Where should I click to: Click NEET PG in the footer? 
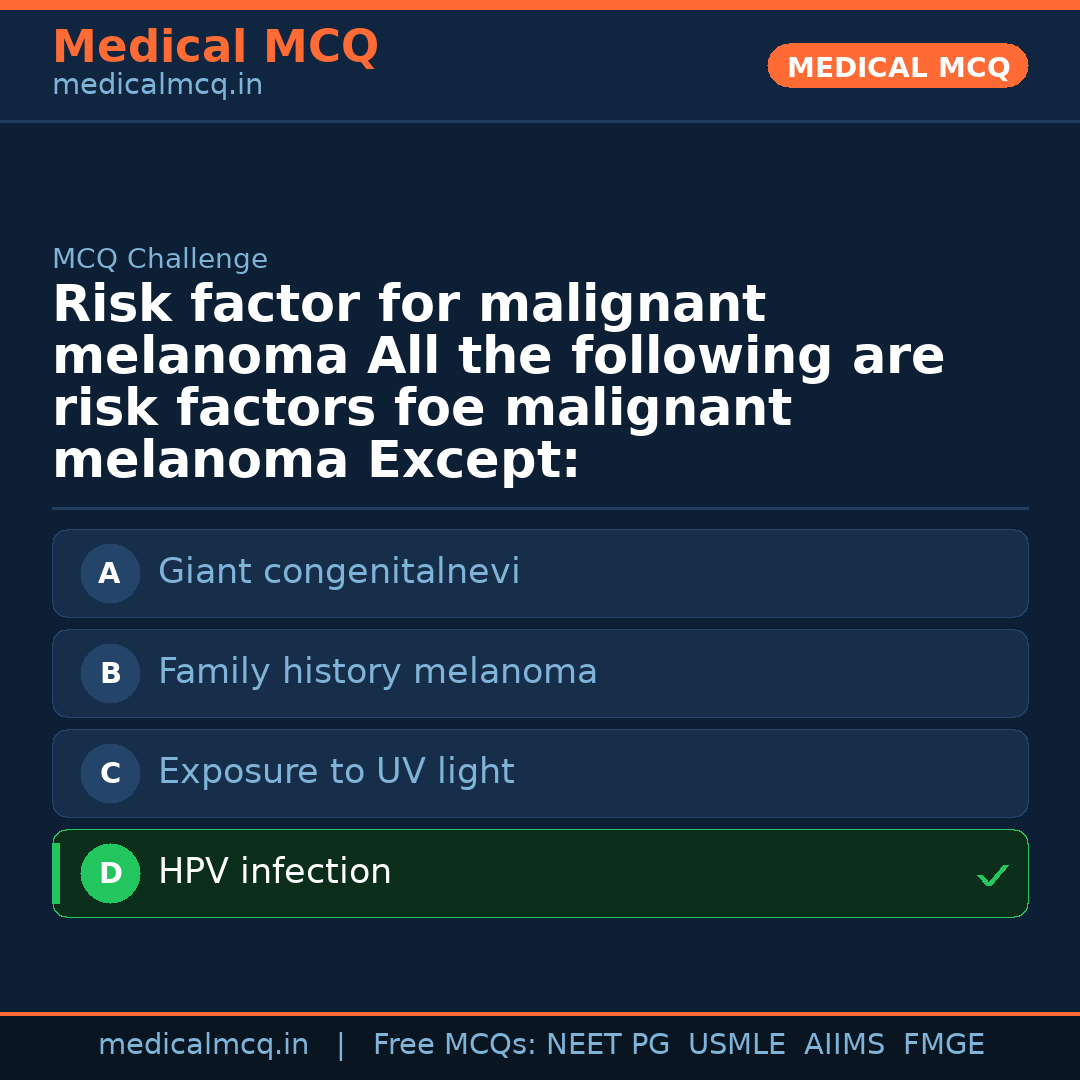tap(608, 1045)
